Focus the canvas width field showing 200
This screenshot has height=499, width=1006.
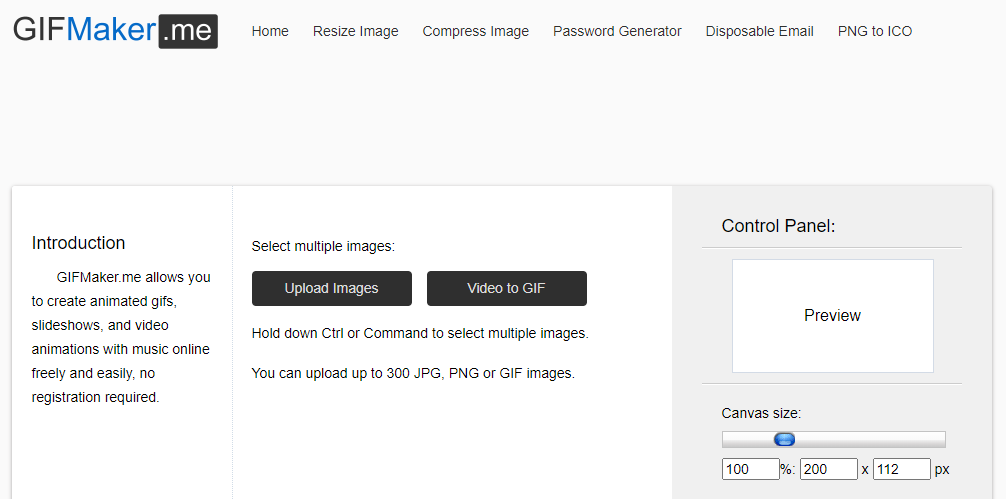tap(829, 469)
